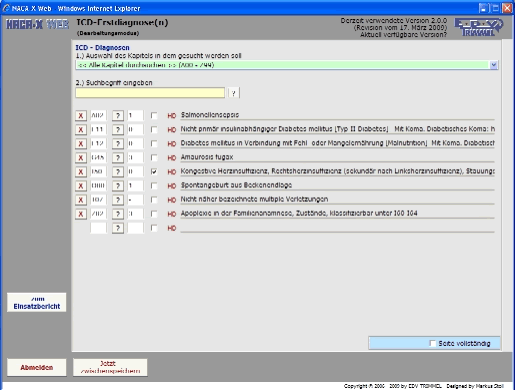Click the subcode field of empty last row
Image resolution: width=515 pixels, height=390 pixels.
tap(135, 228)
